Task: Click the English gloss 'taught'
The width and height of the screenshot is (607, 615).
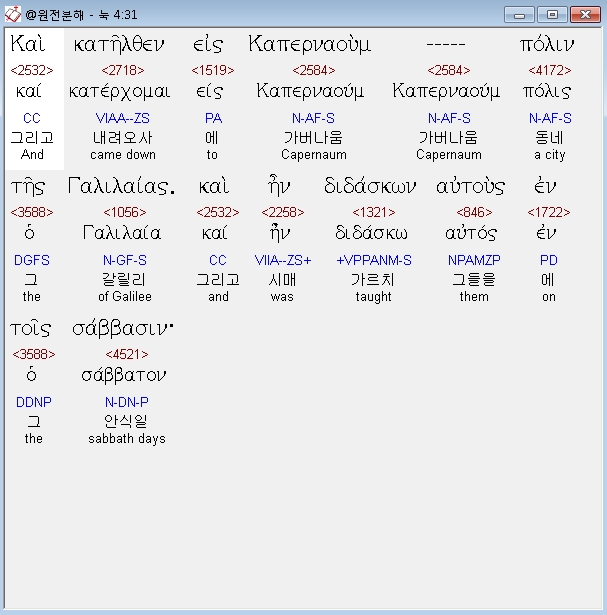Action: [x=373, y=297]
